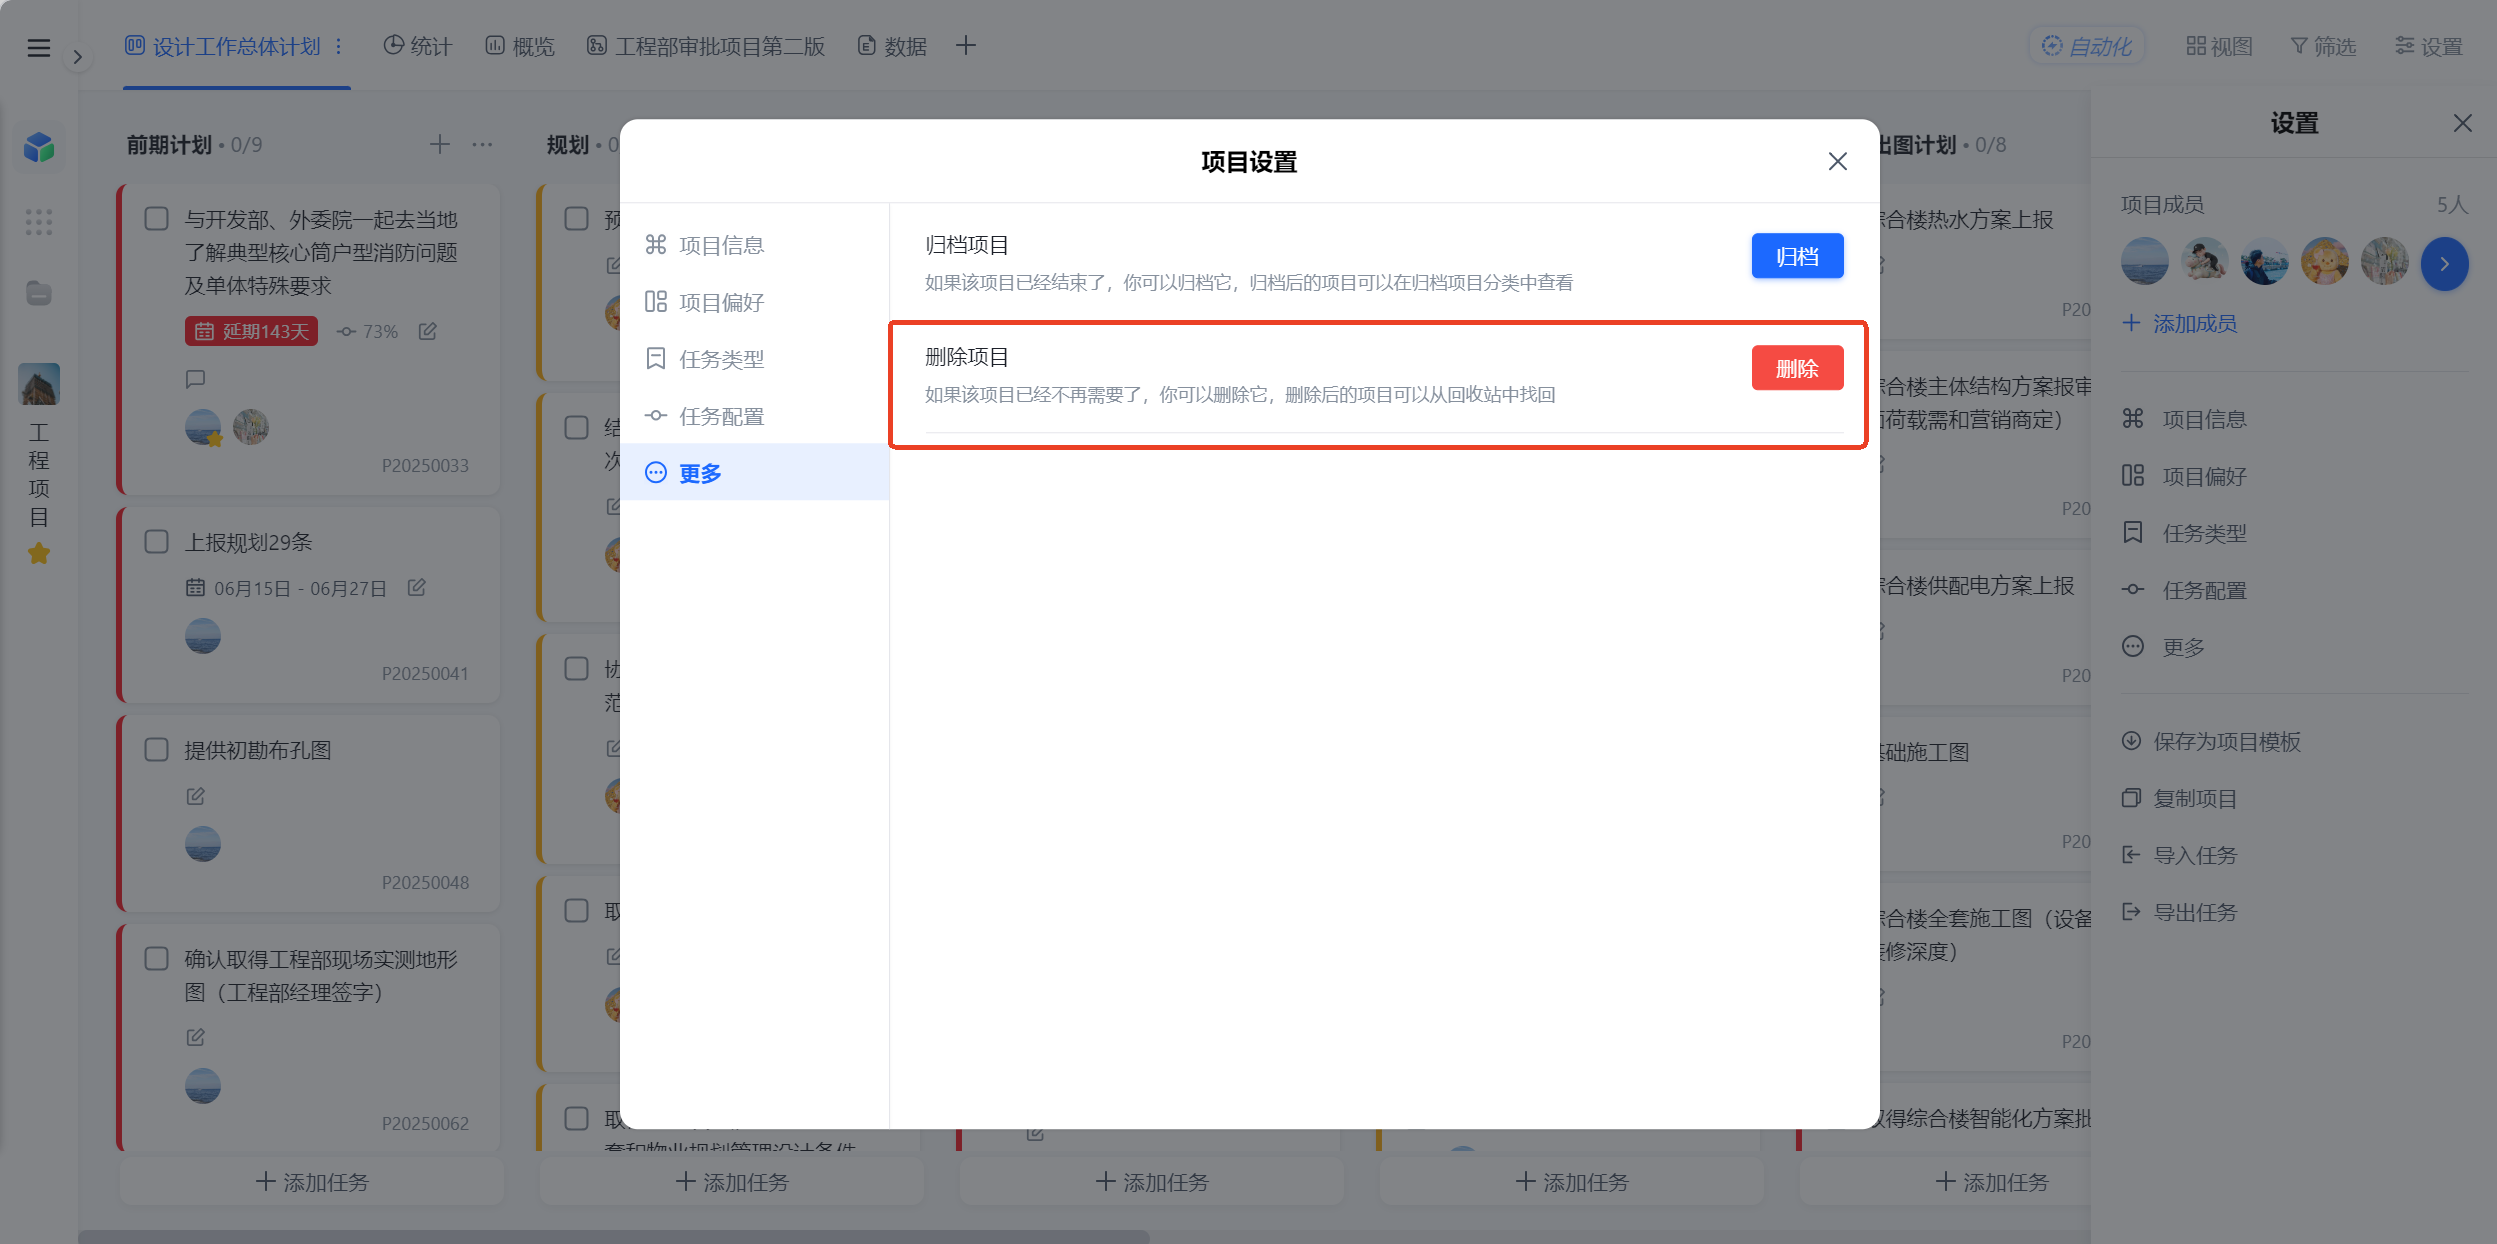The height and width of the screenshot is (1244, 2497).
Task: Check the 确认取得工程部现场实测地形图 checkbox
Action: [157, 959]
